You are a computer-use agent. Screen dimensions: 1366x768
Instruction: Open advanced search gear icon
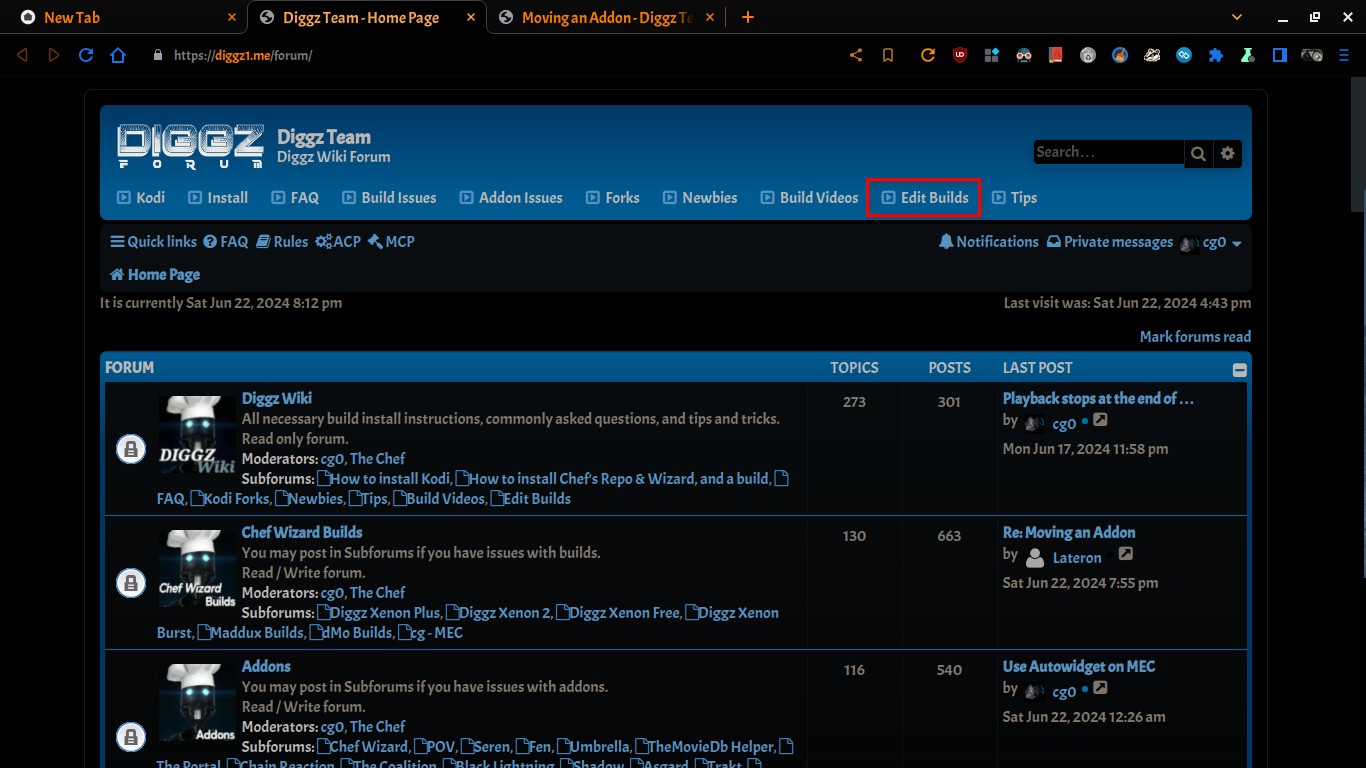(1228, 153)
